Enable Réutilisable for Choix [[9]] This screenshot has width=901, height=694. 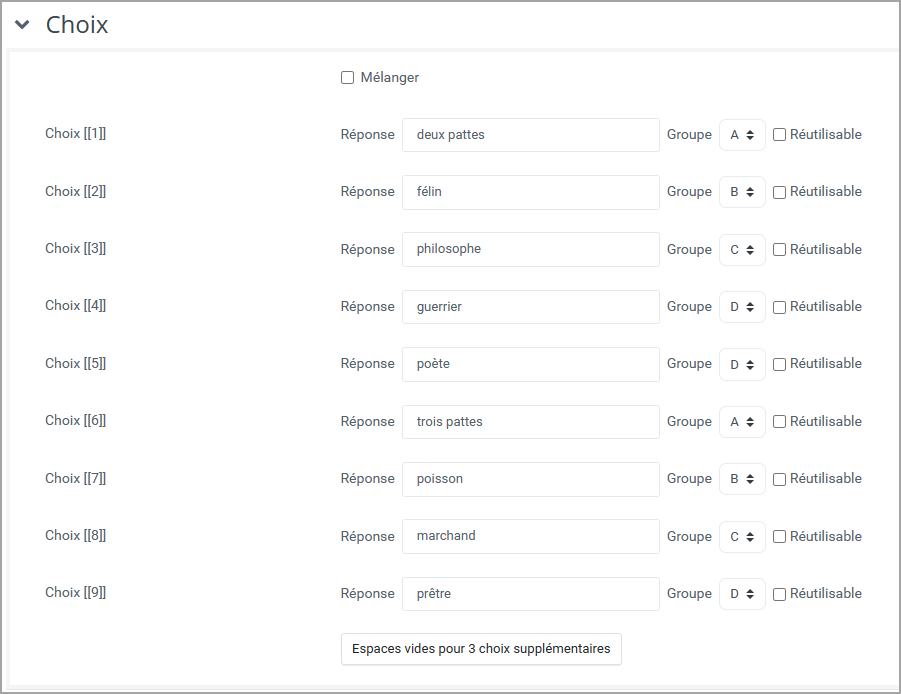pyautogui.click(x=779, y=594)
